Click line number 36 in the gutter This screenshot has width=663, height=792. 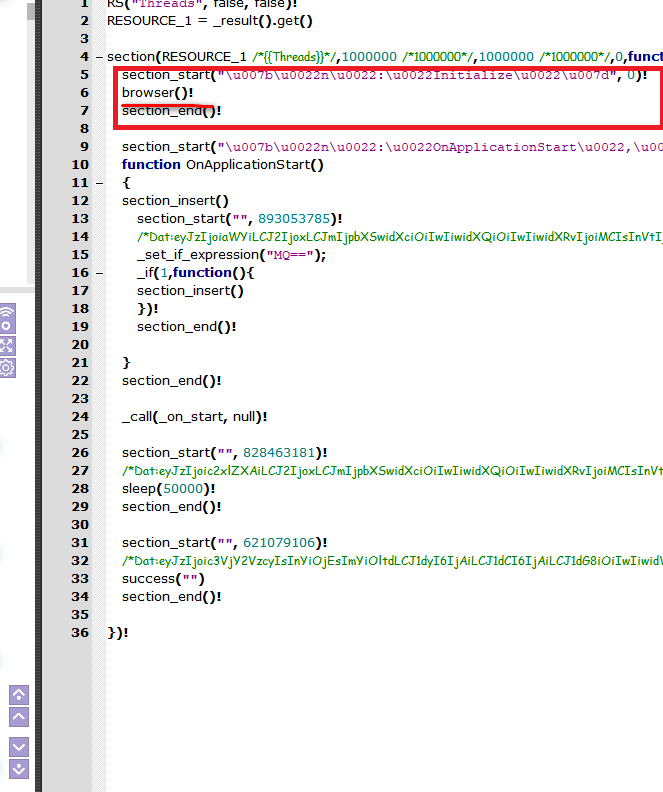pyautogui.click(x=80, y=632)
